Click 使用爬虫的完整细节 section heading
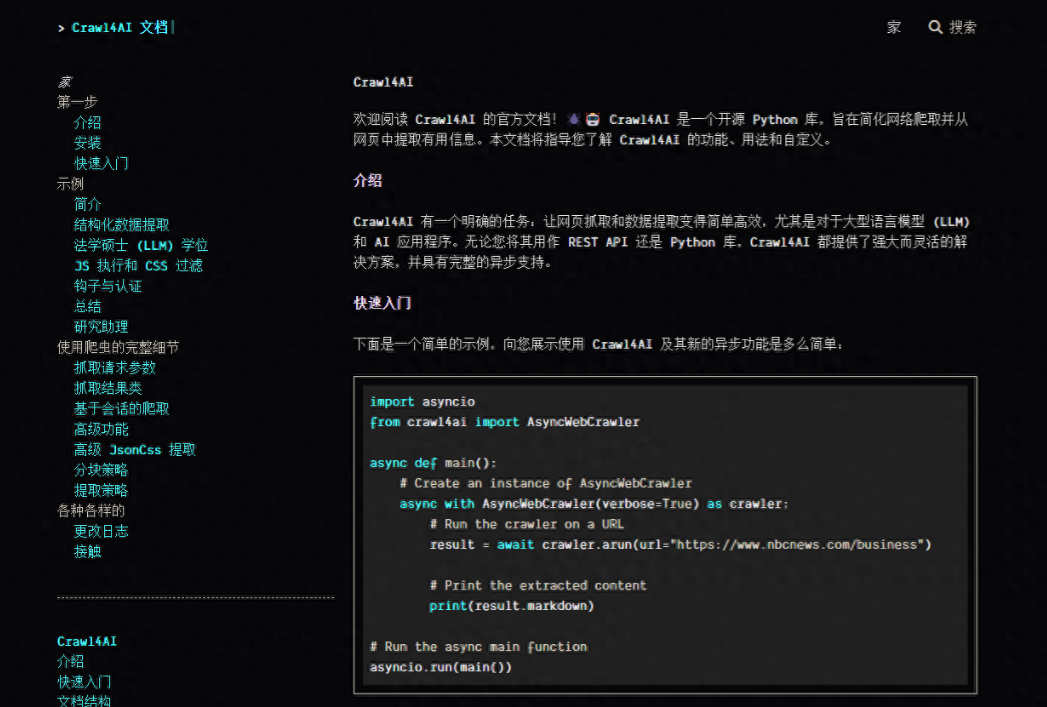 click(x=118, y=347)
